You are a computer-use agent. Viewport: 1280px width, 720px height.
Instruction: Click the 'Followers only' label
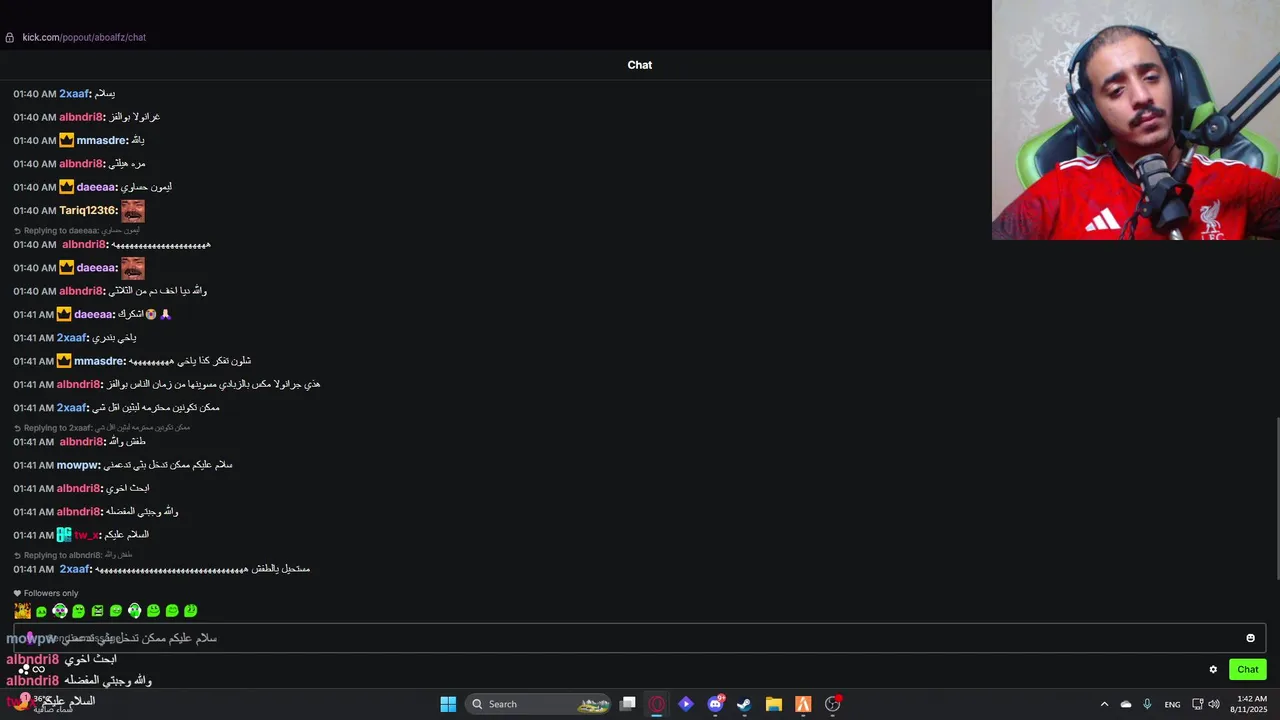pos(46,593)
